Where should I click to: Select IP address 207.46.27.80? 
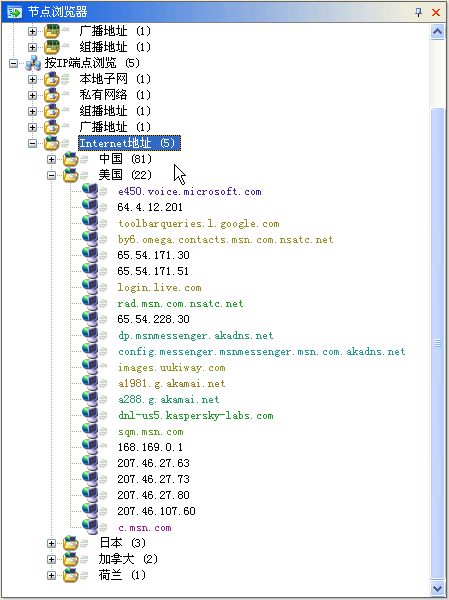click(x=153, y=495)
